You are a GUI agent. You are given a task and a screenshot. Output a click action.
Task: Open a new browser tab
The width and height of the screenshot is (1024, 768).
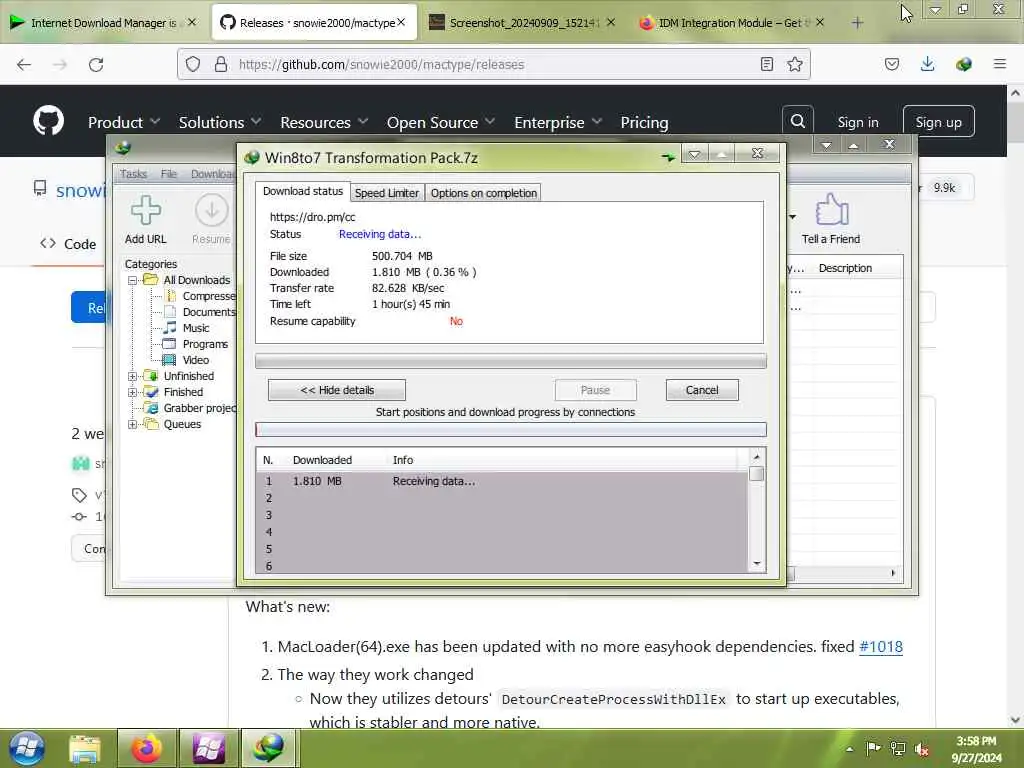[857, 23]
